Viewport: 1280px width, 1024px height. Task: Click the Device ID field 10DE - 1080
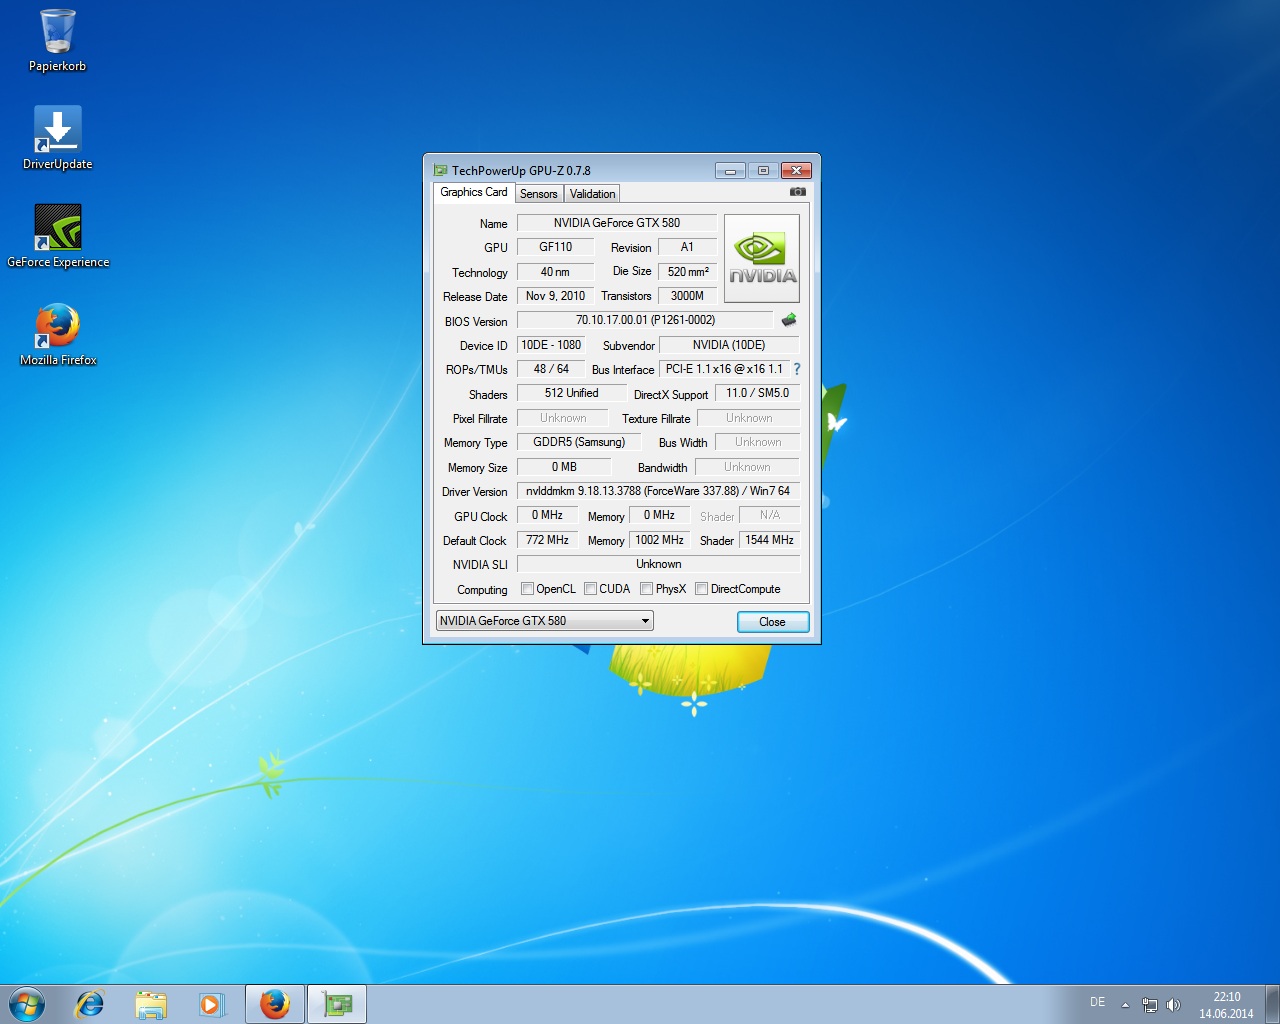[551, 345]
